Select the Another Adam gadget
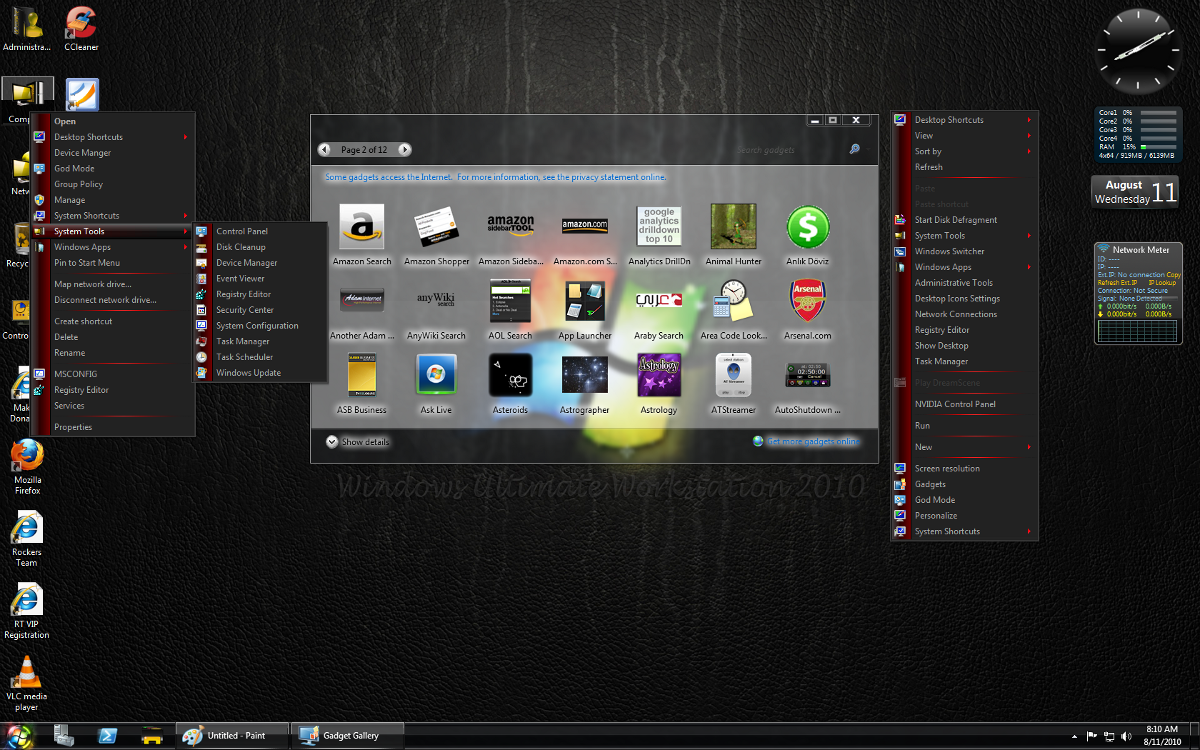This screenshot has height=750, width=1200. (x=361, y=300)
